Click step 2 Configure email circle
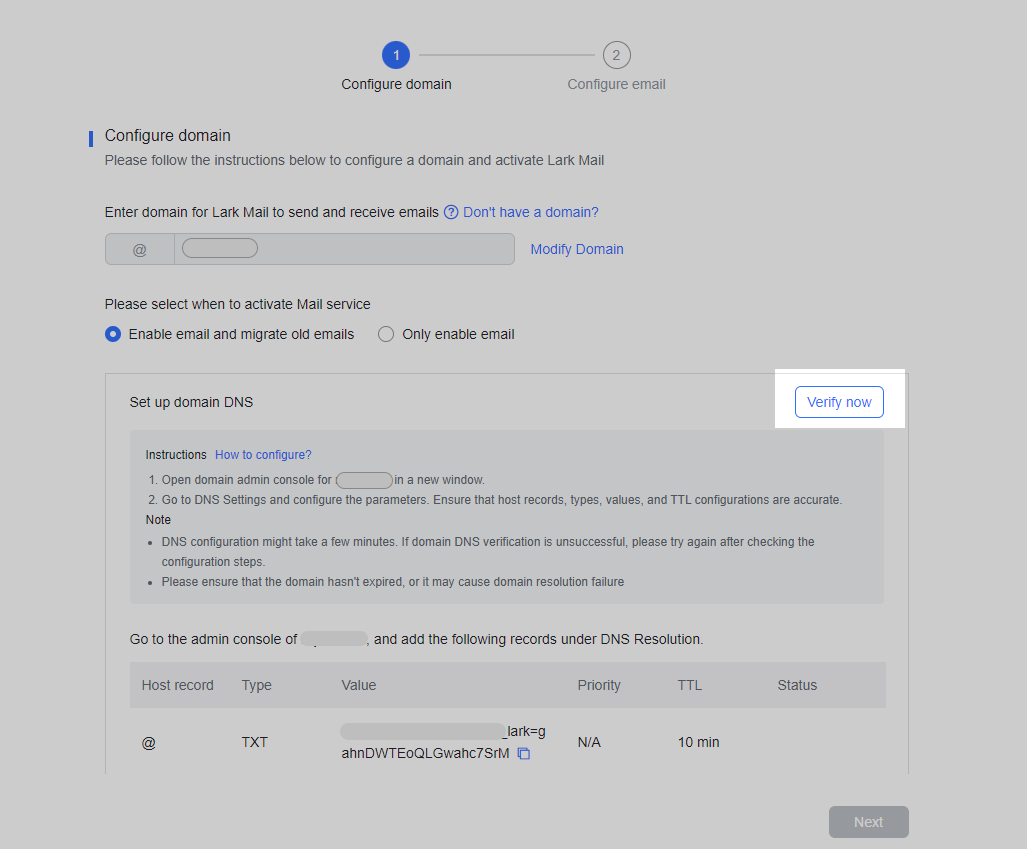The width and height of the screenshot is (1027, 849). coord(616,55)
